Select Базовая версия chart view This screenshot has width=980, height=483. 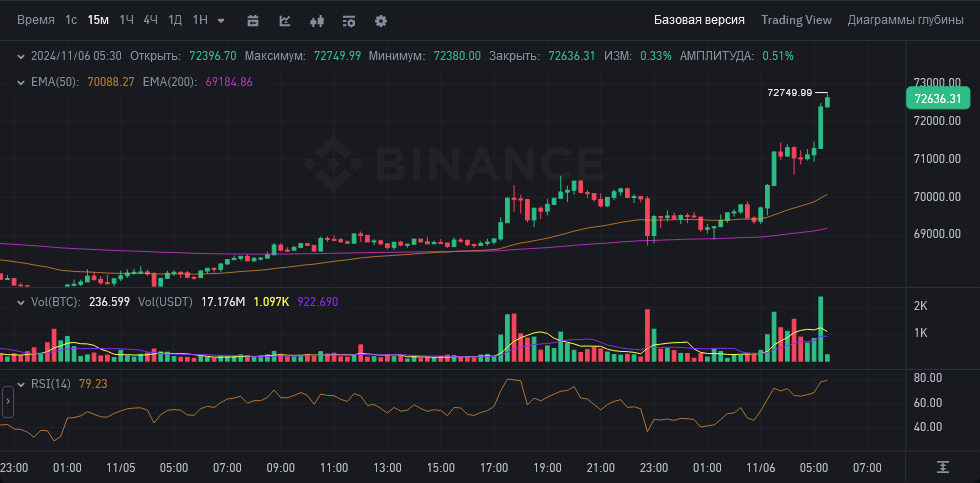(699, 20)
